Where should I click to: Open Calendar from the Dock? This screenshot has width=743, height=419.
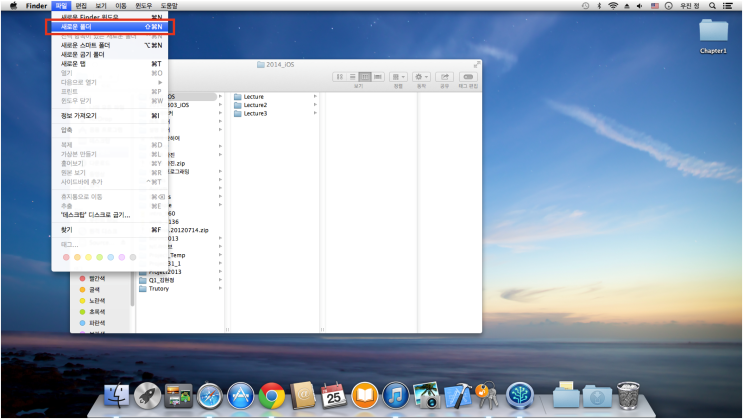pyautogui.click(x=334, y=396)
